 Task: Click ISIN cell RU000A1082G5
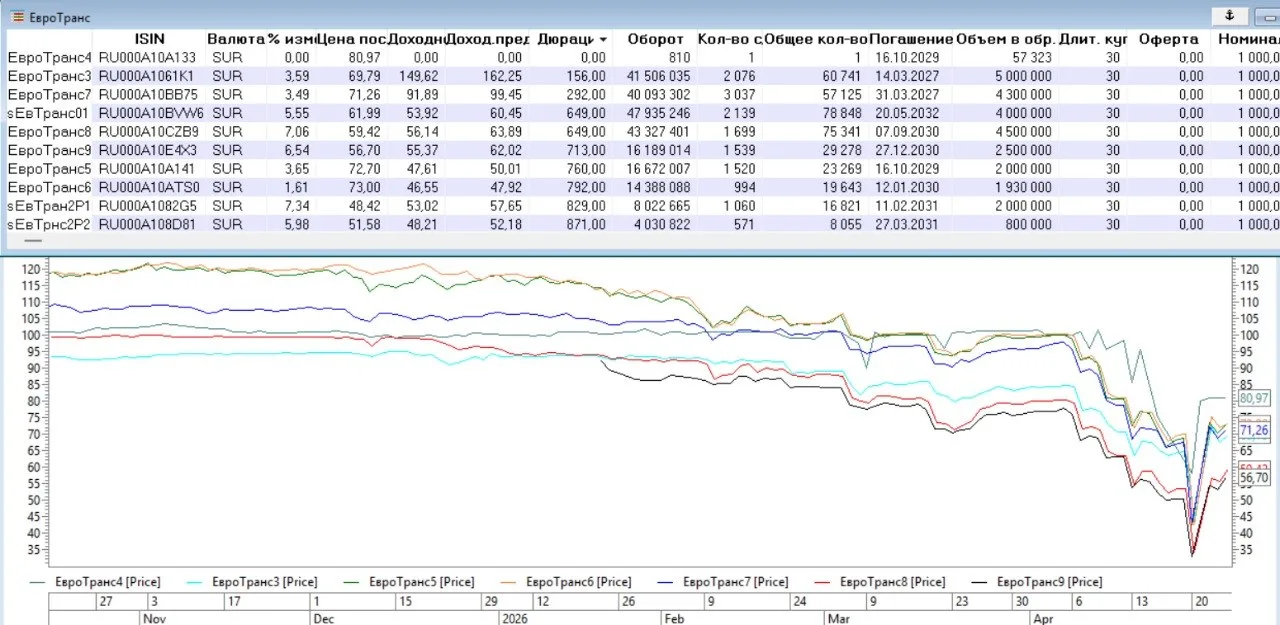(148, 206)
